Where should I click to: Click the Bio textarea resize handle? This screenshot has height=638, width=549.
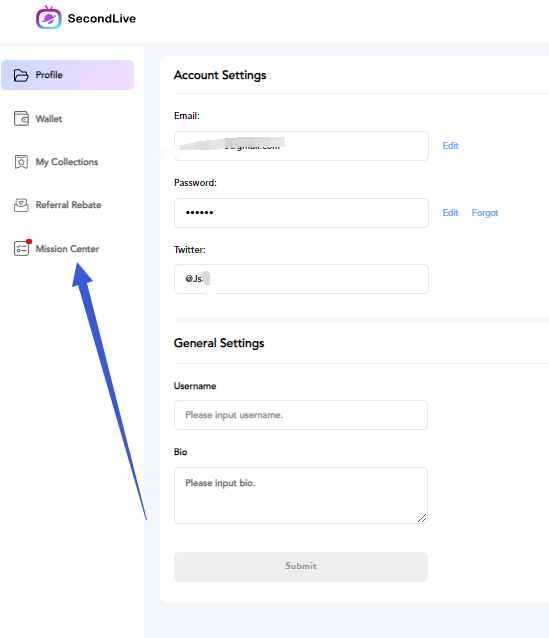[x=422, y=518]
